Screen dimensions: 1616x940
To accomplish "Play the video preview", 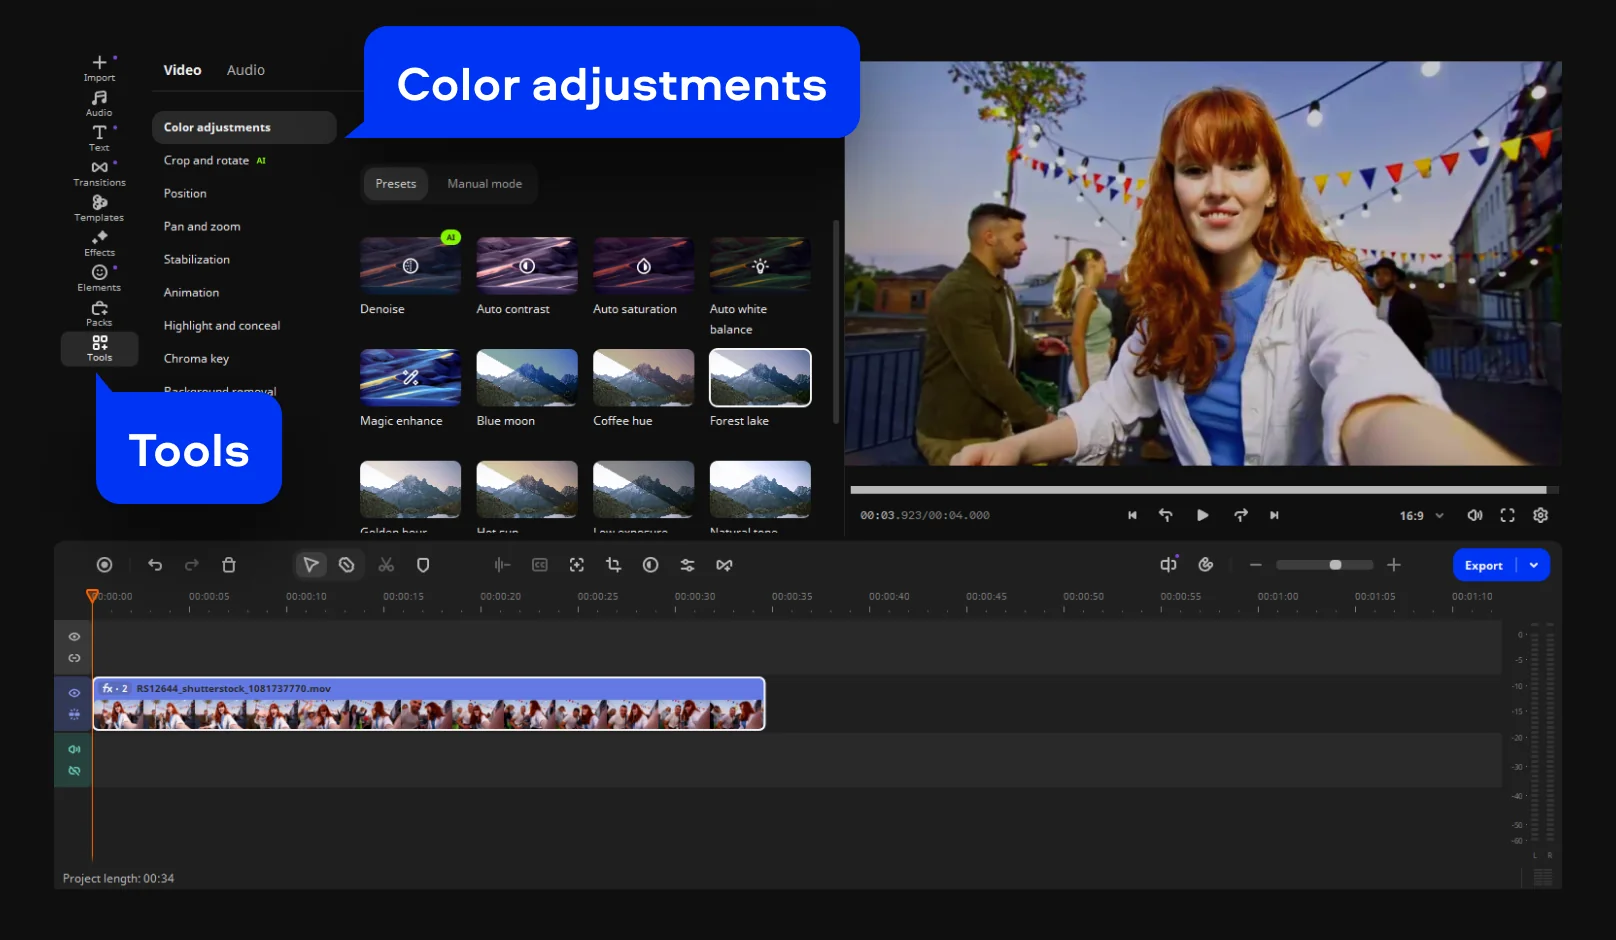I will 1203,515.
